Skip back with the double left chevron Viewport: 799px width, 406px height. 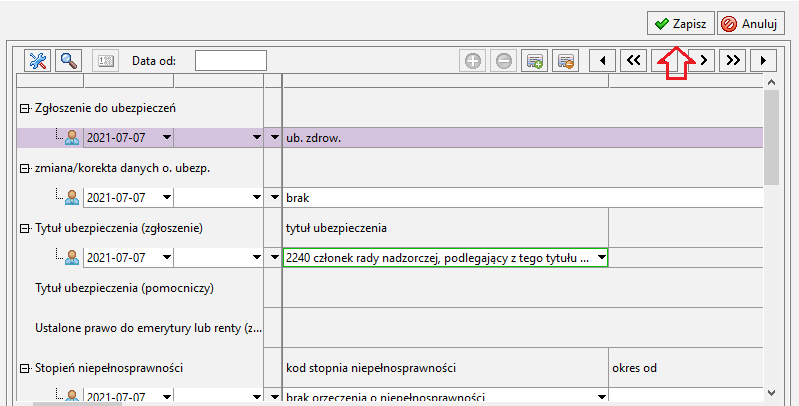point(633,61)
